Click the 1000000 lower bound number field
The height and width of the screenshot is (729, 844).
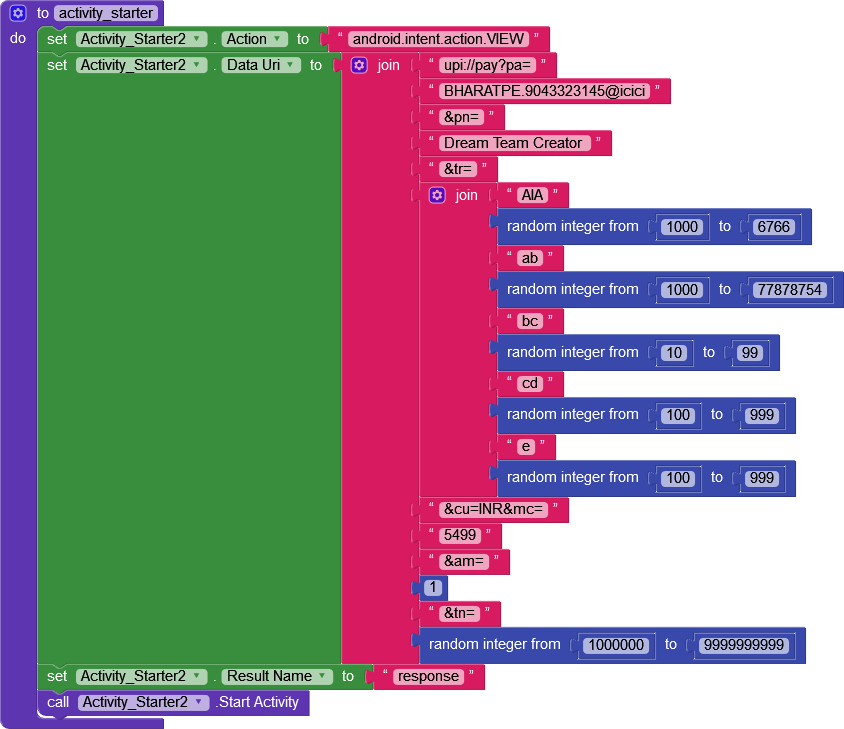coord(616,645)
